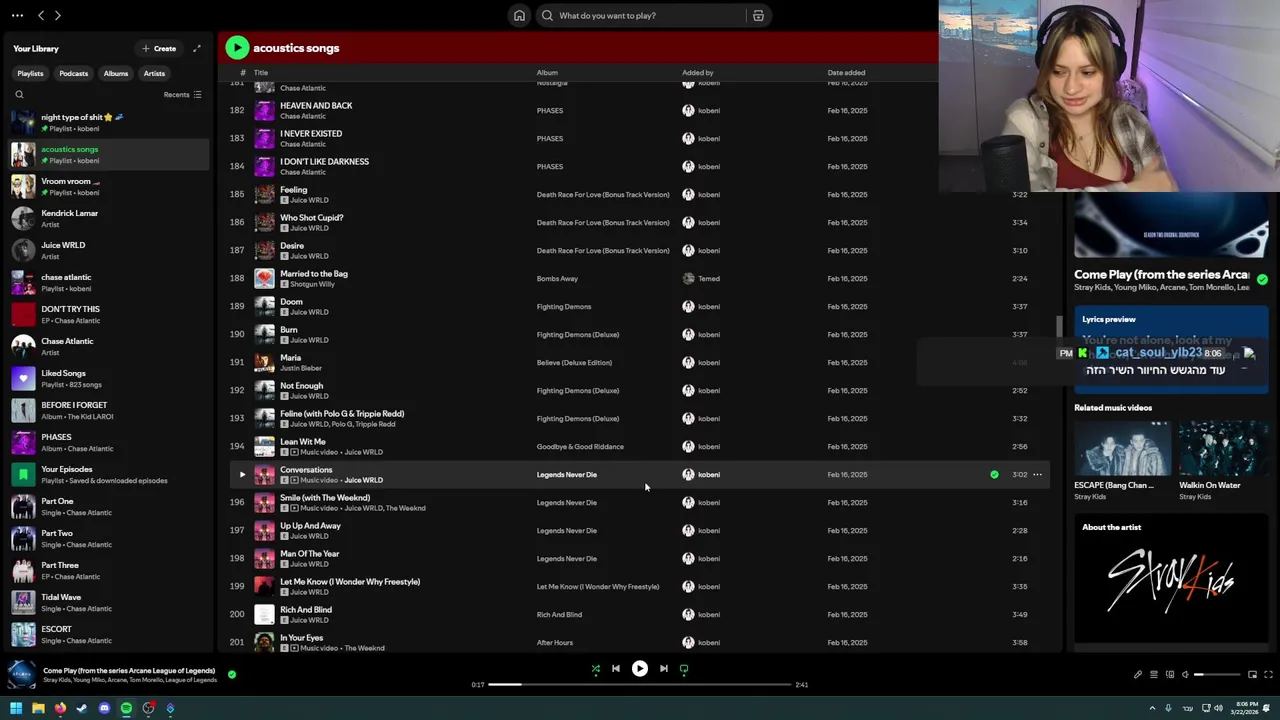This screenshot has width=1280, height=720.
Task: Skip to next track
Action: click(663, 669)
